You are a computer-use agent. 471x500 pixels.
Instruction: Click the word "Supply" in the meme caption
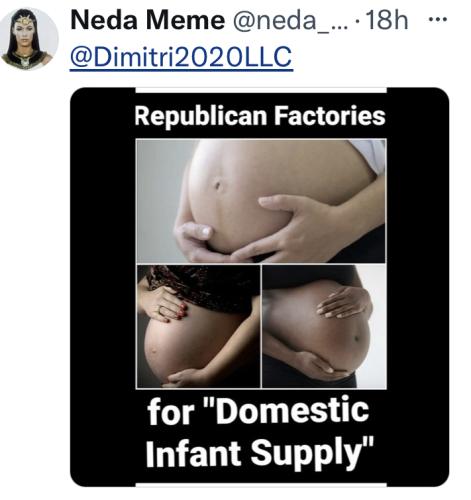pyautogui.click(x=311, y=454)
